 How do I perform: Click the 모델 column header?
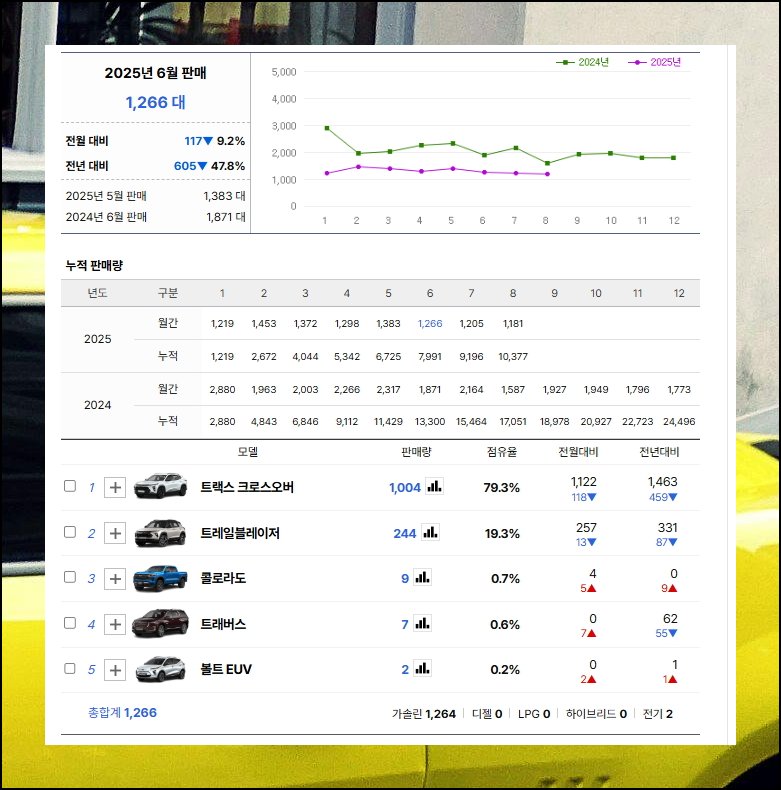(x=248, y=452)
